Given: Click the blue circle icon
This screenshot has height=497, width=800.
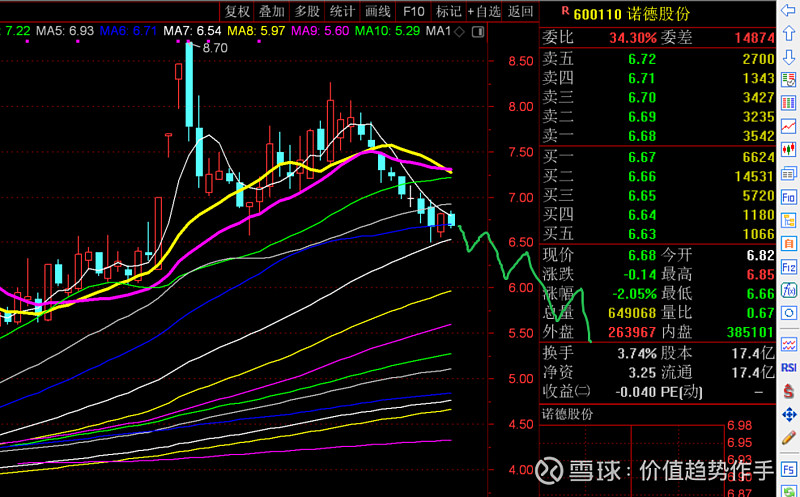Looking at the screenshot, I should pyautogui.click(x=788, y=313).
